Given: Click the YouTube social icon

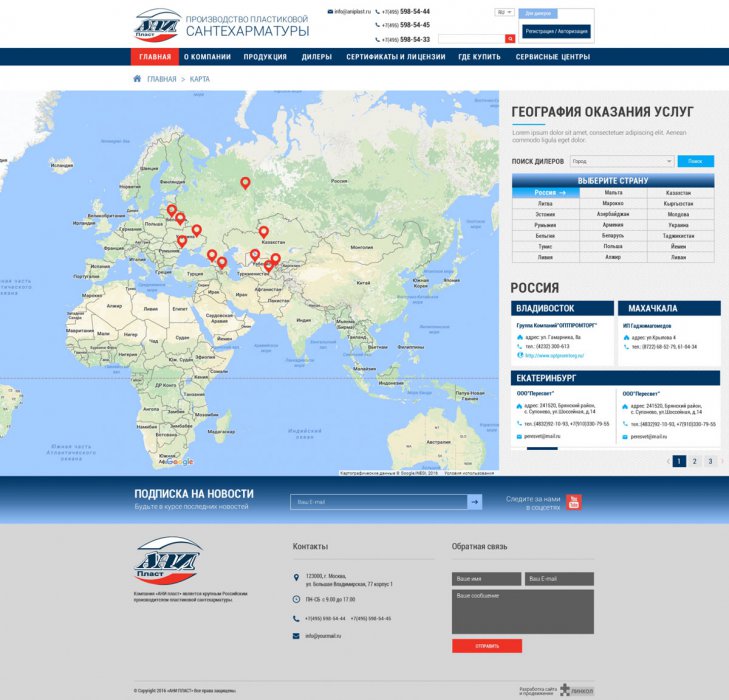Looking at the screenshot, I should (574, 501).
